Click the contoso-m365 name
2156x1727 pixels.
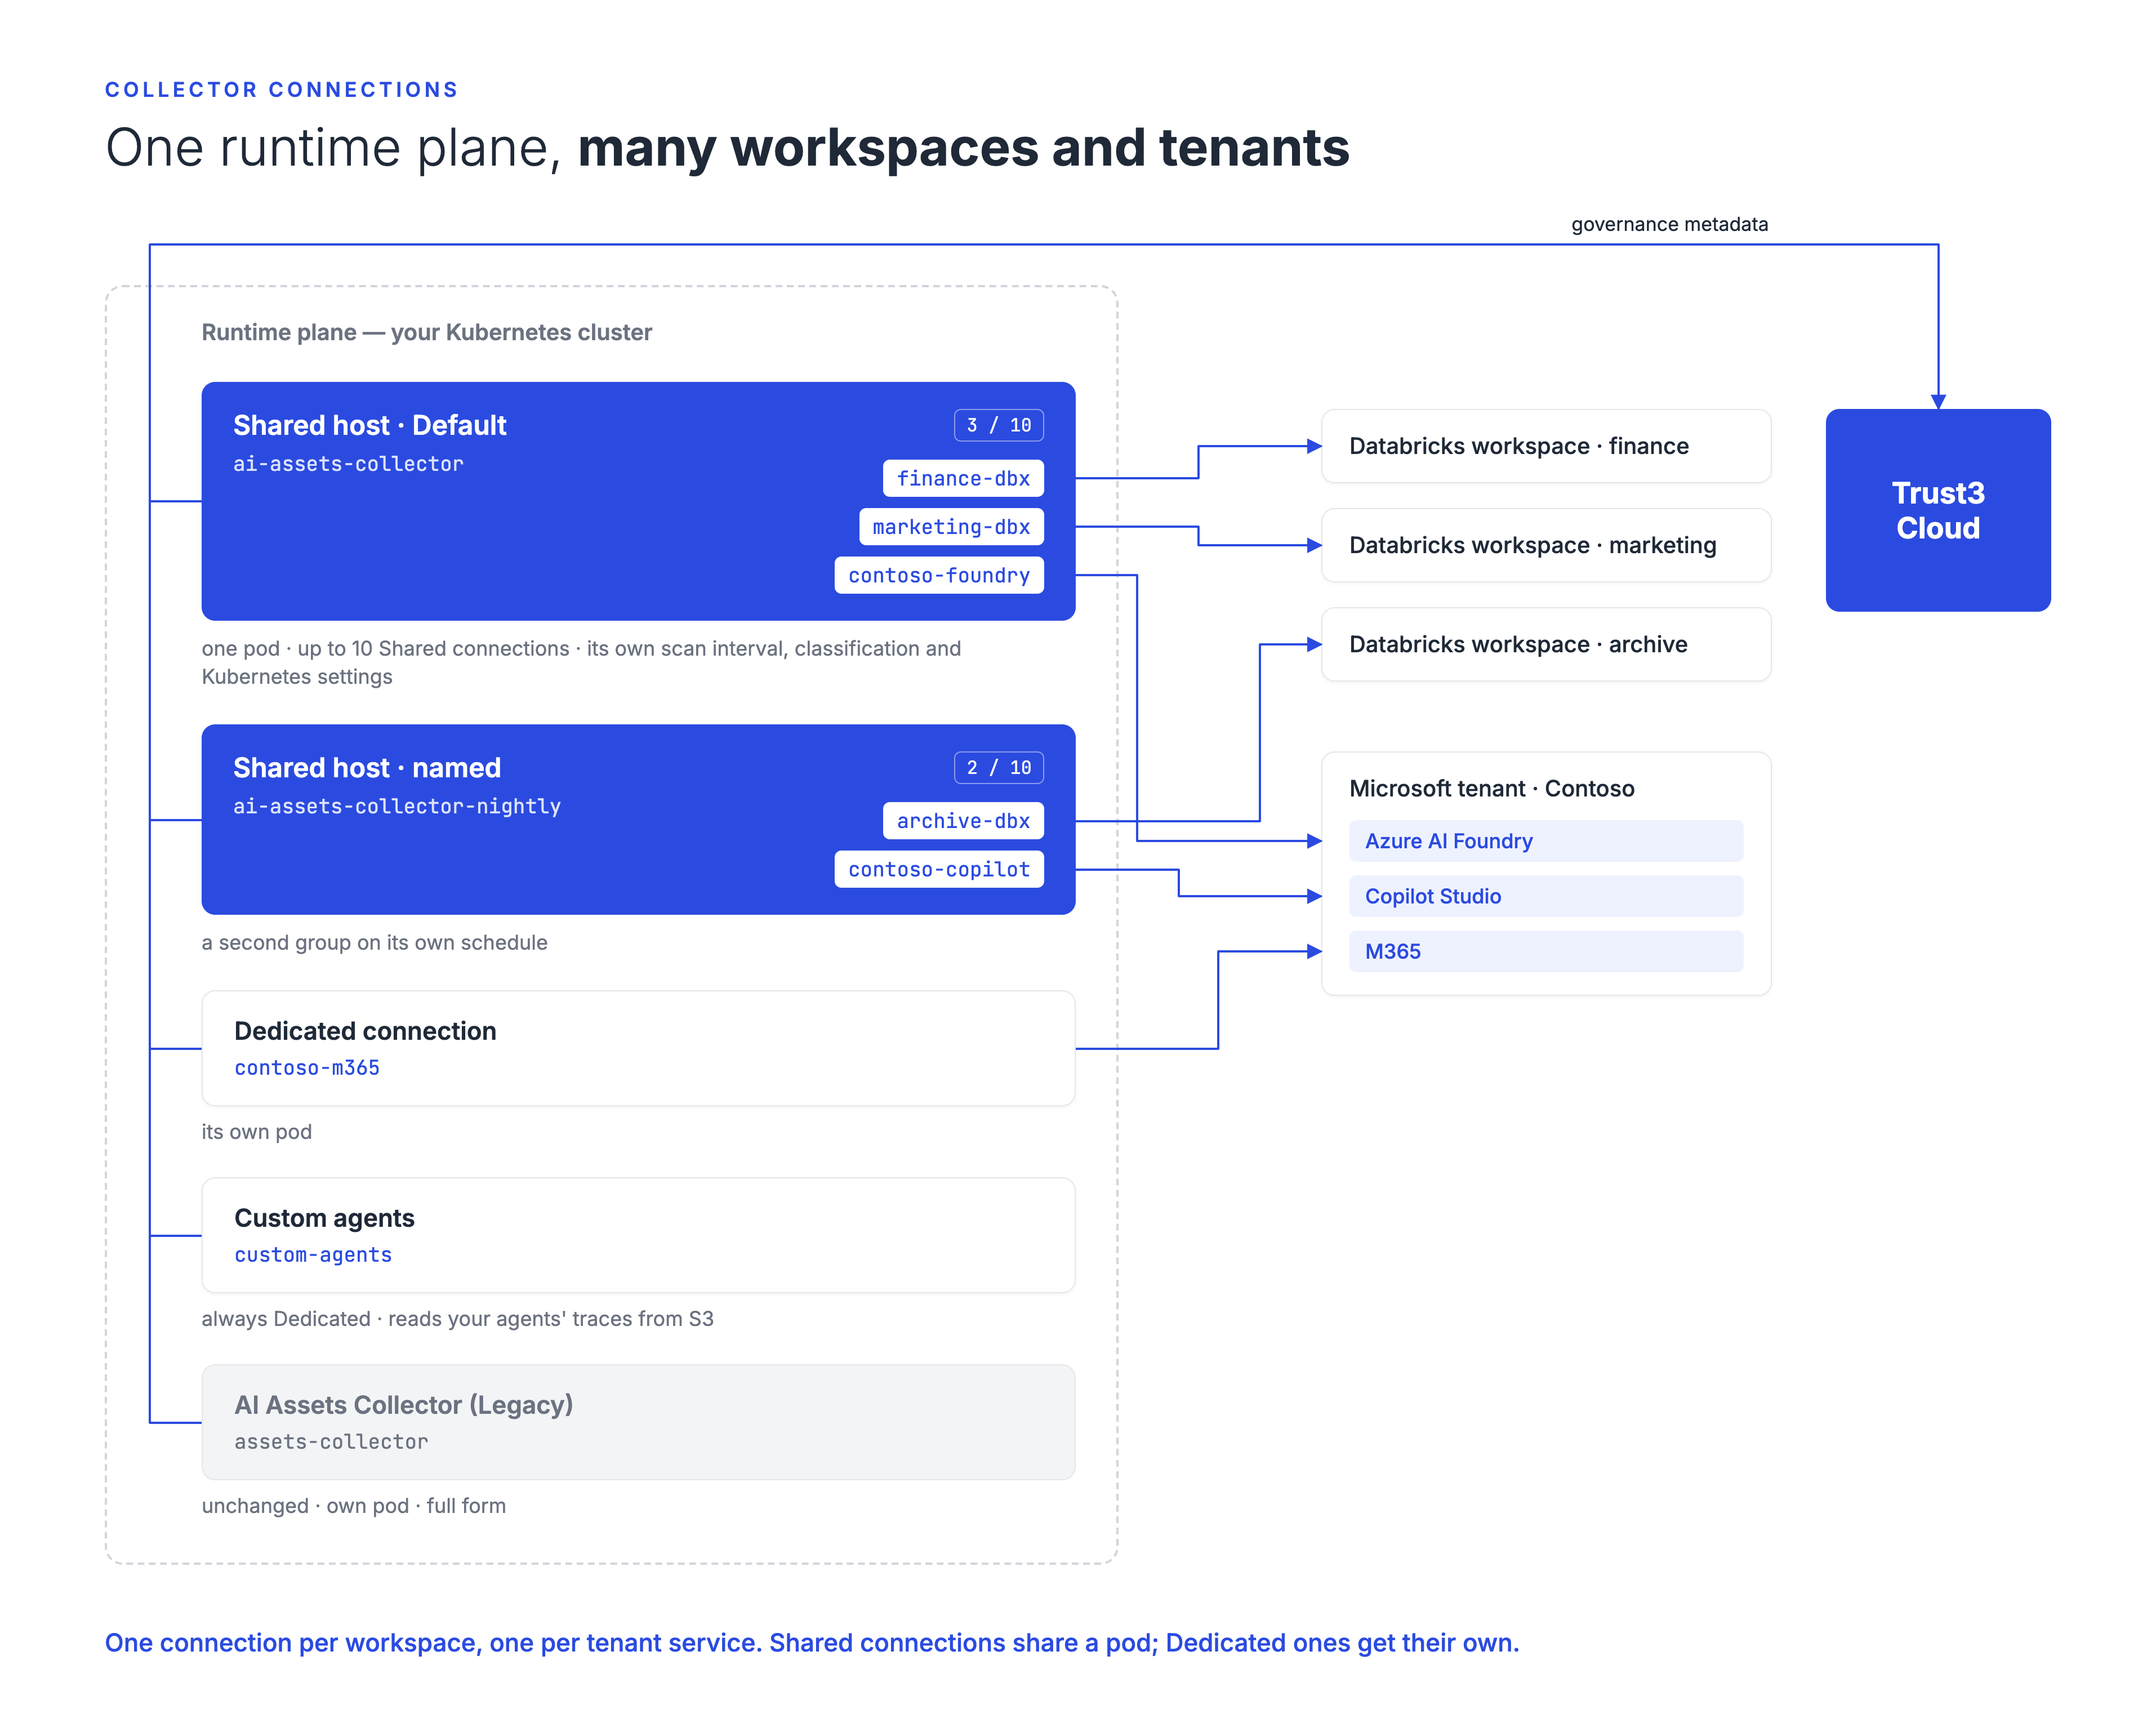(307, 1068)
